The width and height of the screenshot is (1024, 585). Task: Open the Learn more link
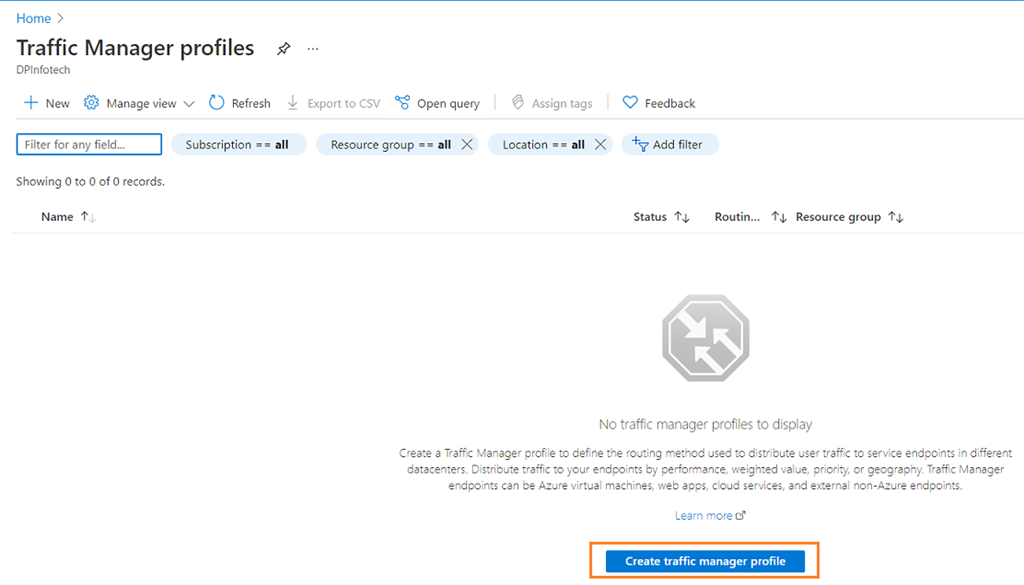(x=704, y=514)
